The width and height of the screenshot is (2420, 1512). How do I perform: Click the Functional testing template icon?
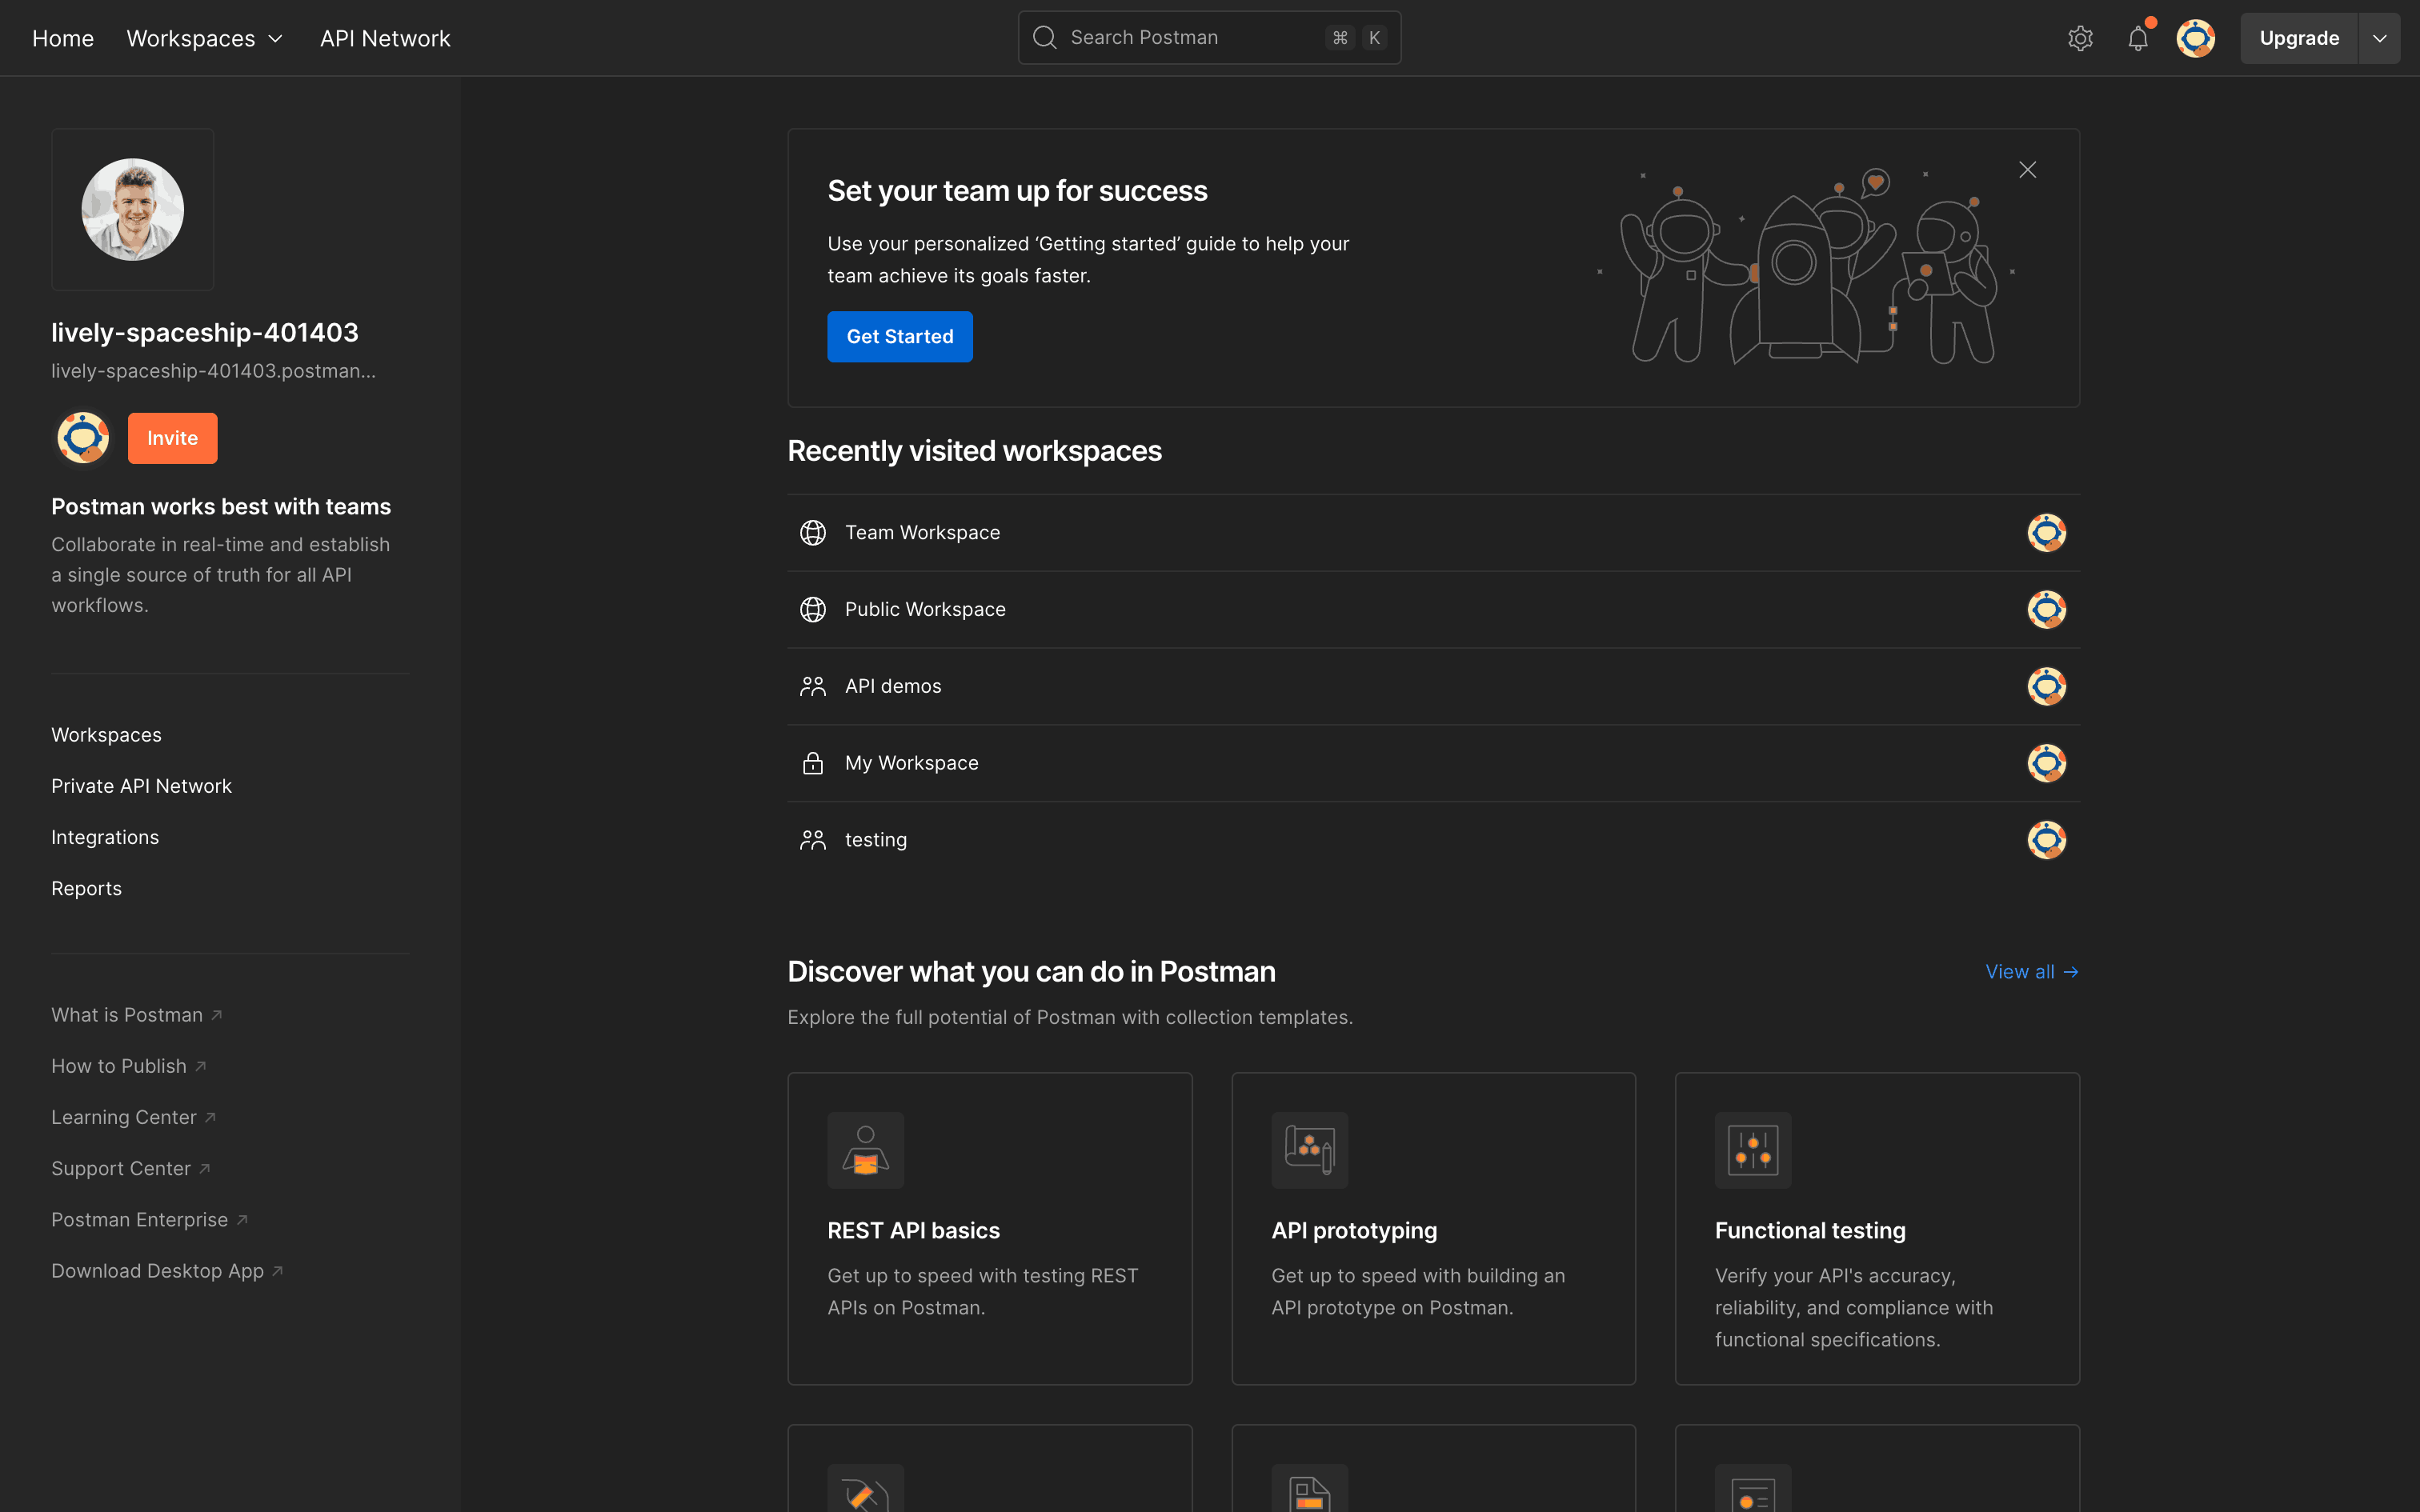click(x=1753, y=1150)
